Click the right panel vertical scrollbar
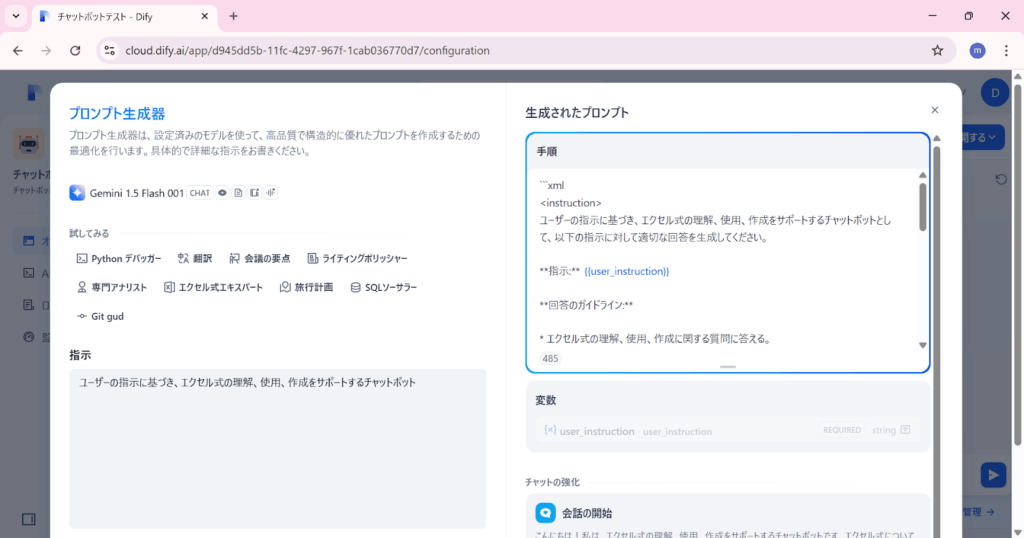This screenshot has width=1024, height=538. click(x=936, y=340)
